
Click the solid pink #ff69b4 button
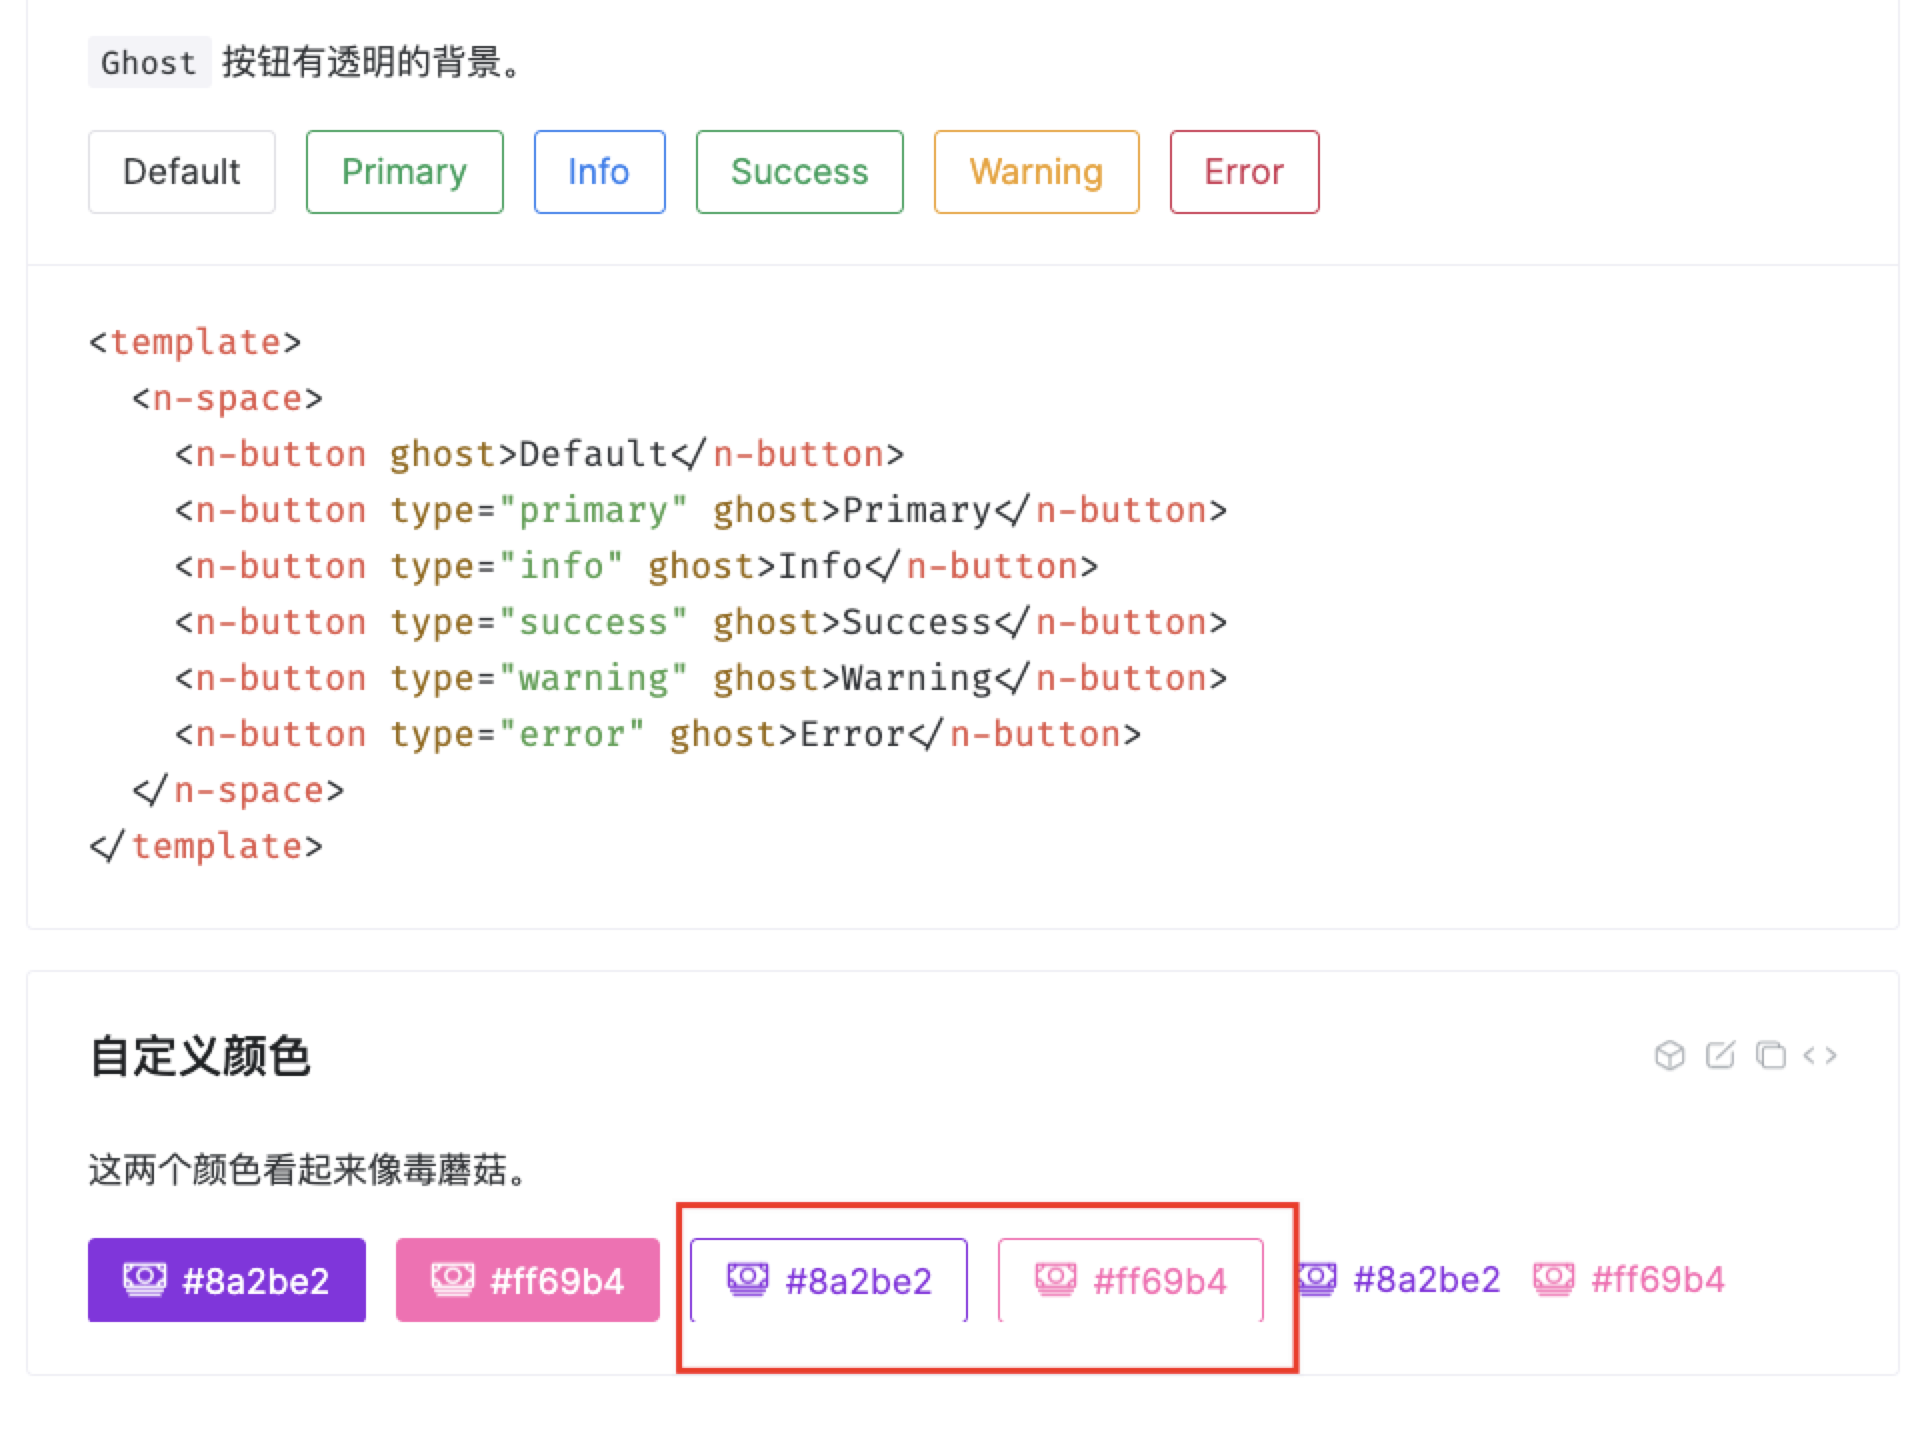pos(527,1280)
